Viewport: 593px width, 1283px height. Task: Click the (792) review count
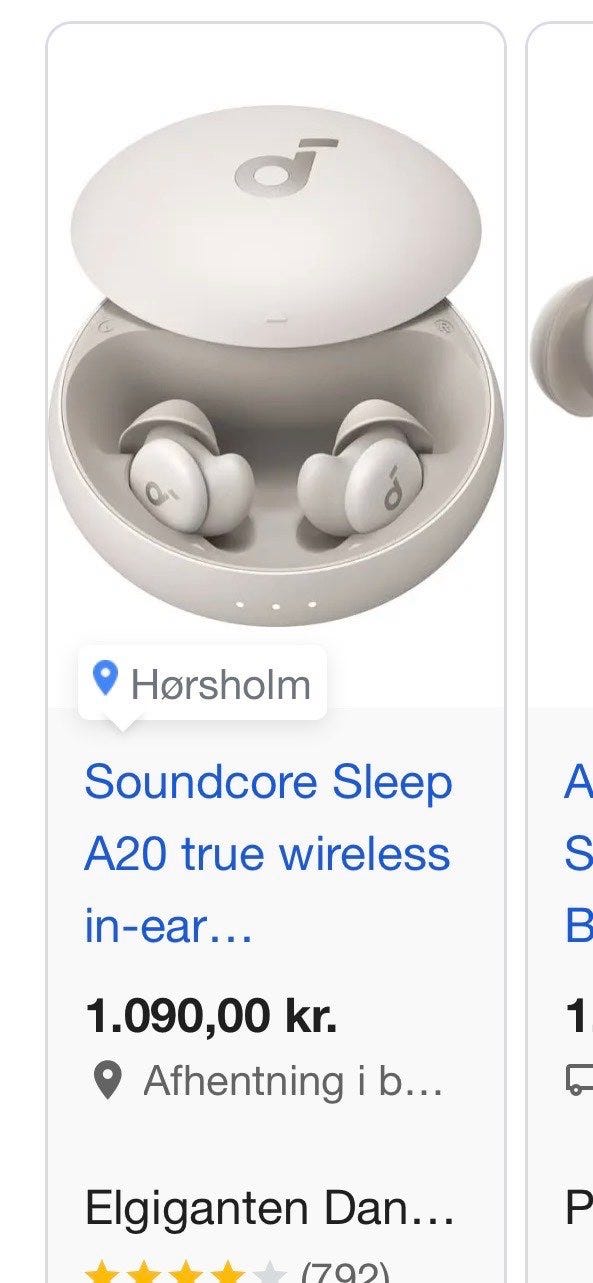click(345, 1272)
